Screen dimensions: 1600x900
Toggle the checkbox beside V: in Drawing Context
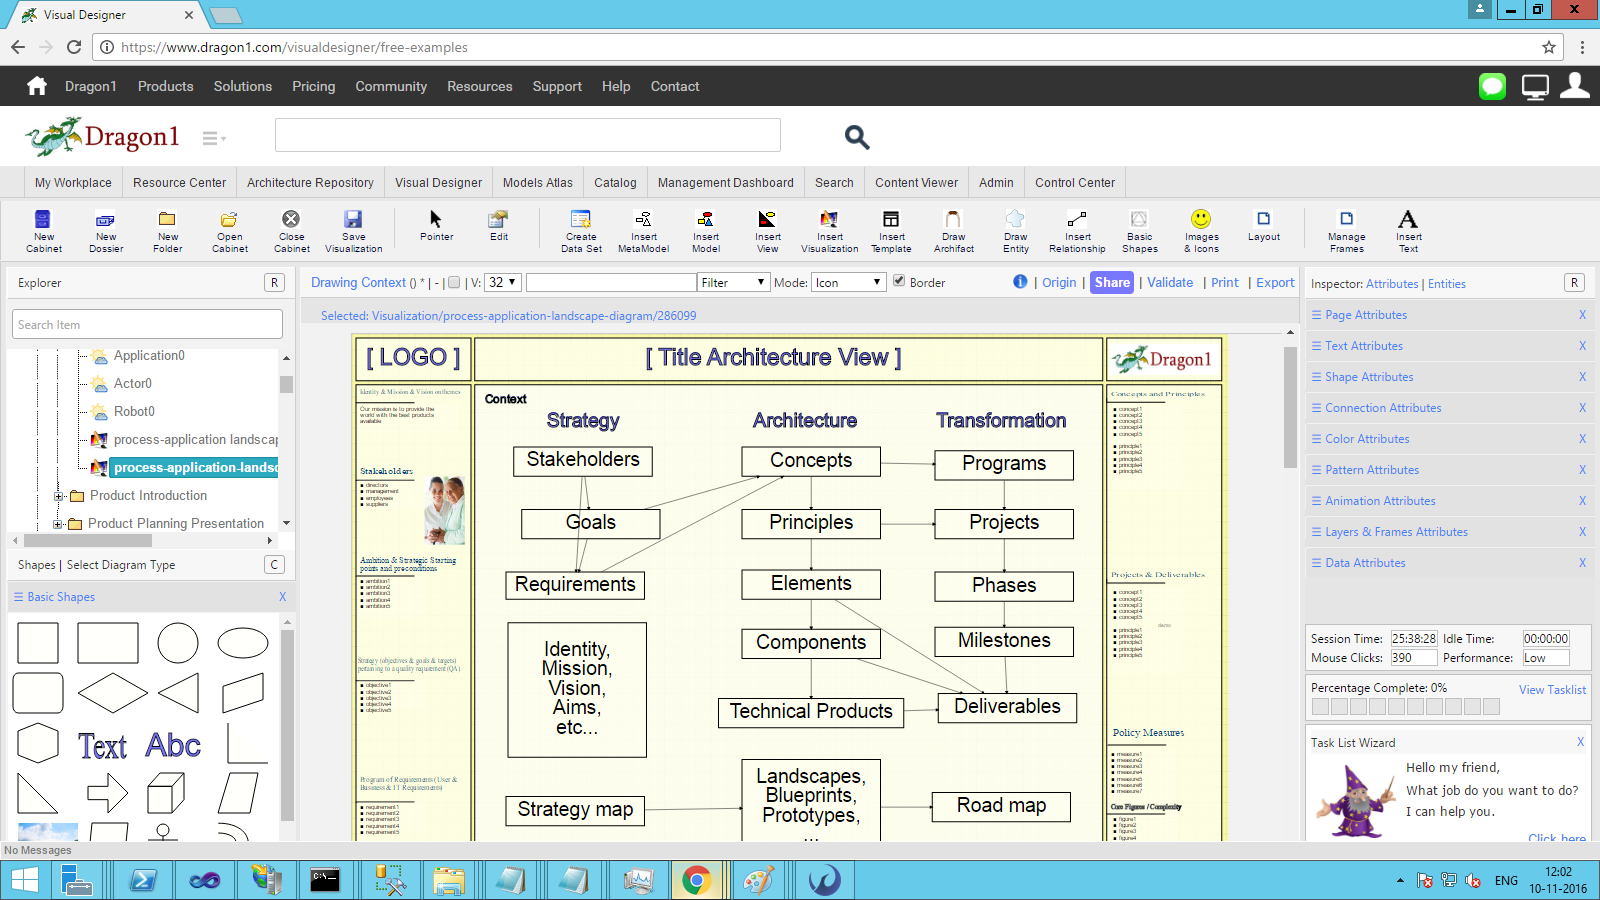point(454,283)
